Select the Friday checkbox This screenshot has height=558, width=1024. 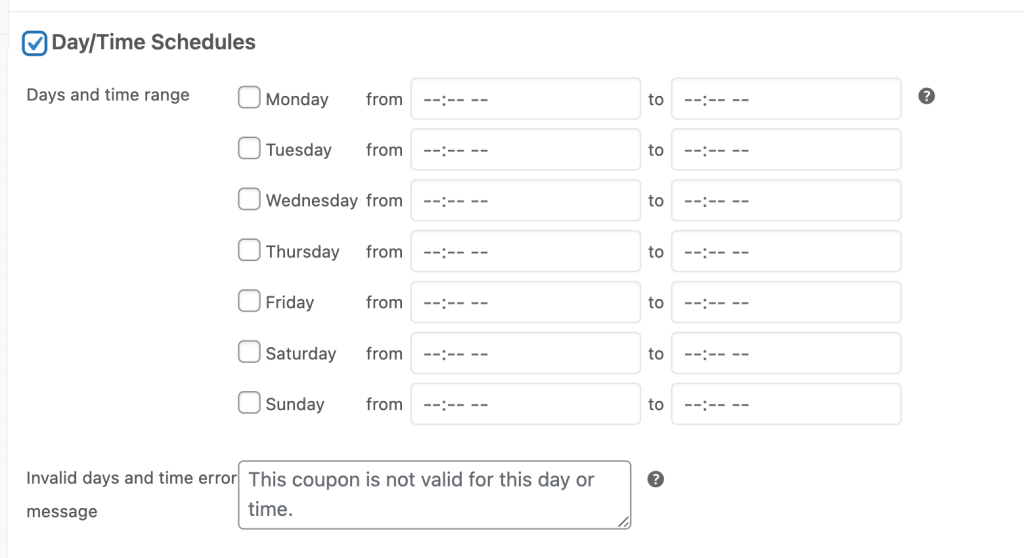[x=249, y=301]
